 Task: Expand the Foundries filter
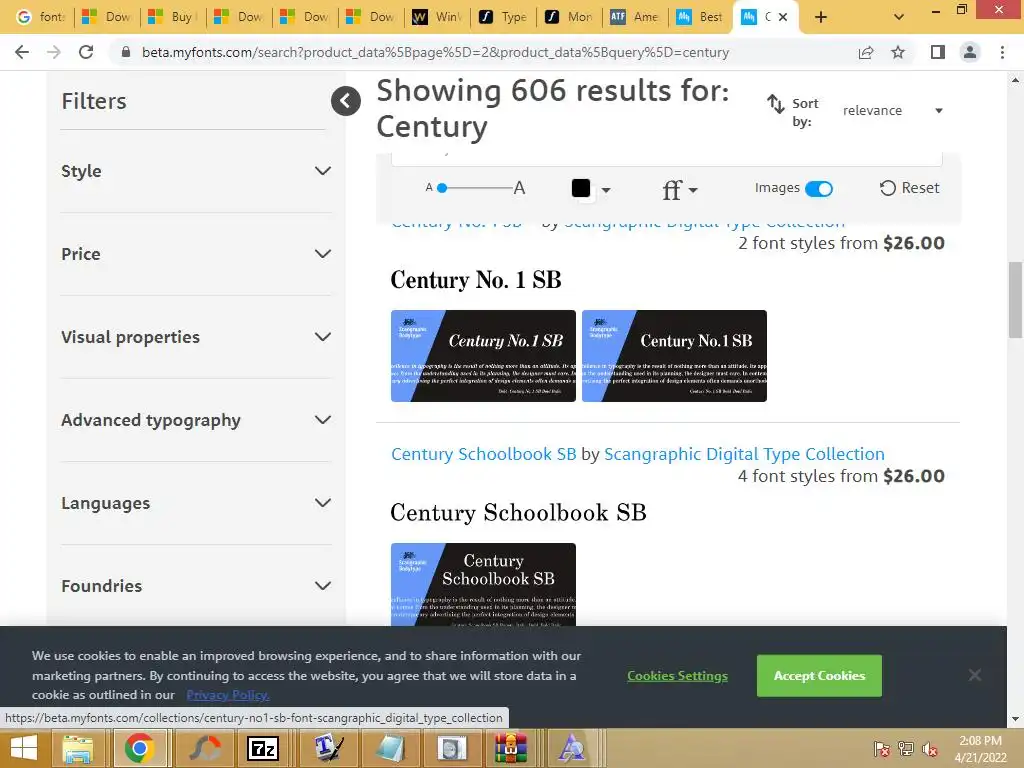click(196, 586)
